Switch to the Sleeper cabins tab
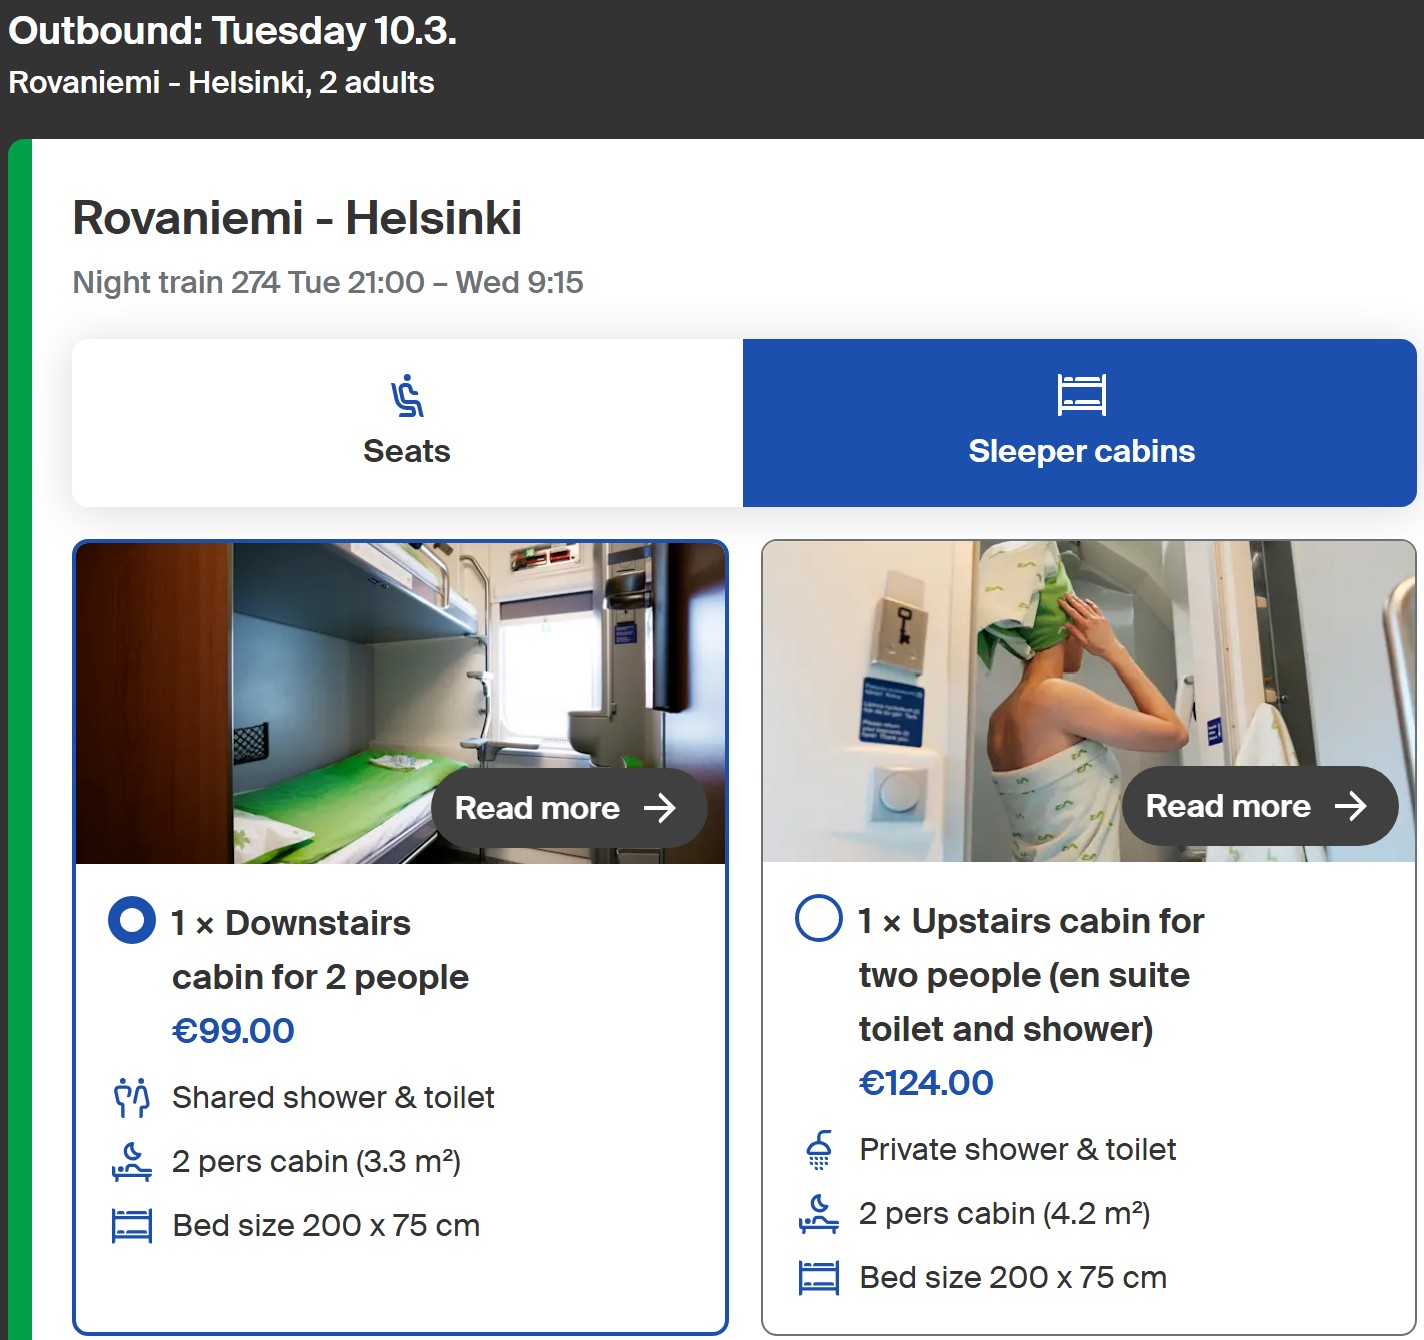 click(x=1080, y=423)
